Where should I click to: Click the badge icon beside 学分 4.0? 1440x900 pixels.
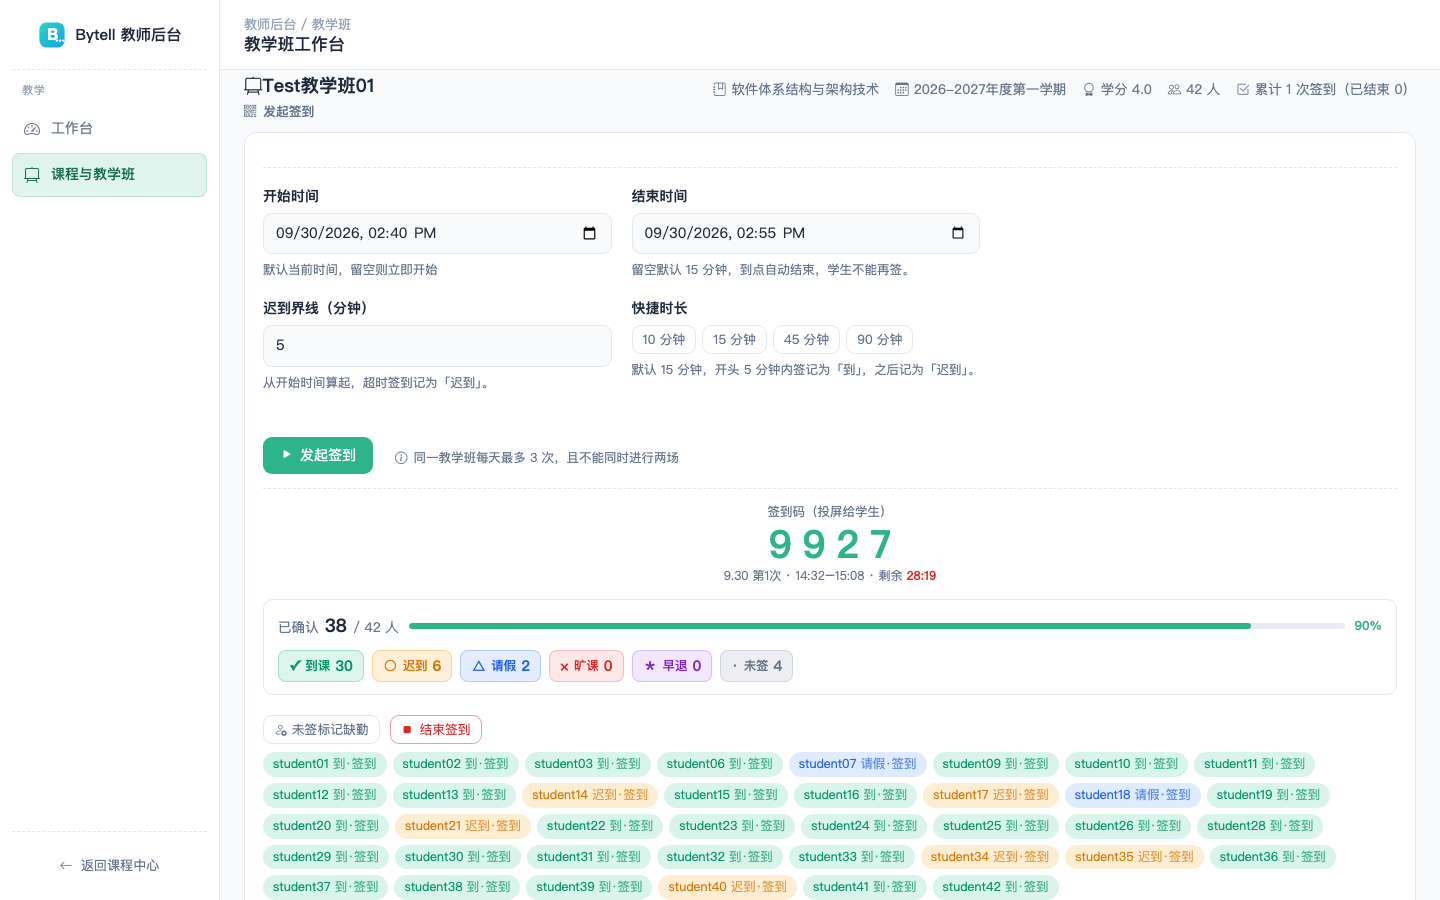tap(1089, 89)
